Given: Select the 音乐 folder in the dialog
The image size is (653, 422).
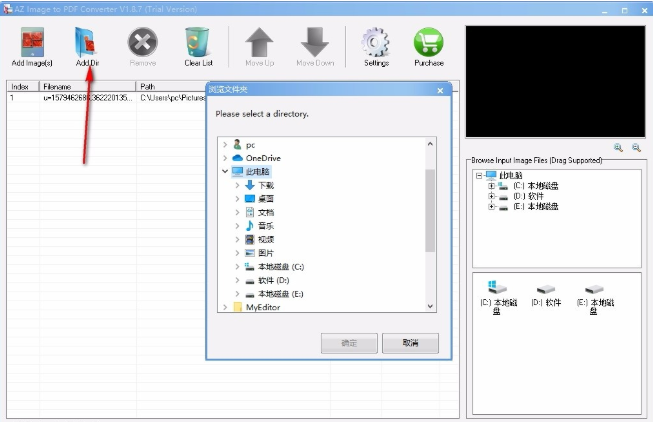Looking at the screenshot, I should click(x=259, y=226).
